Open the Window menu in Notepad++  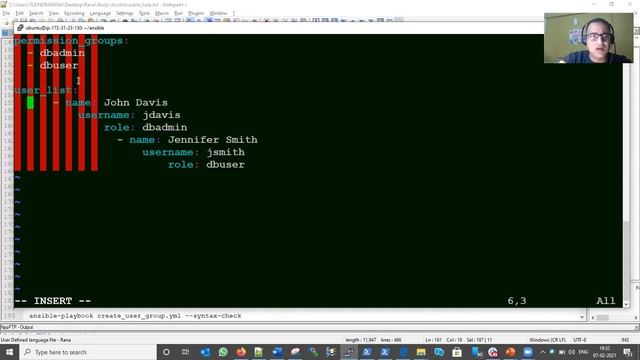click(x=218, y=13)
